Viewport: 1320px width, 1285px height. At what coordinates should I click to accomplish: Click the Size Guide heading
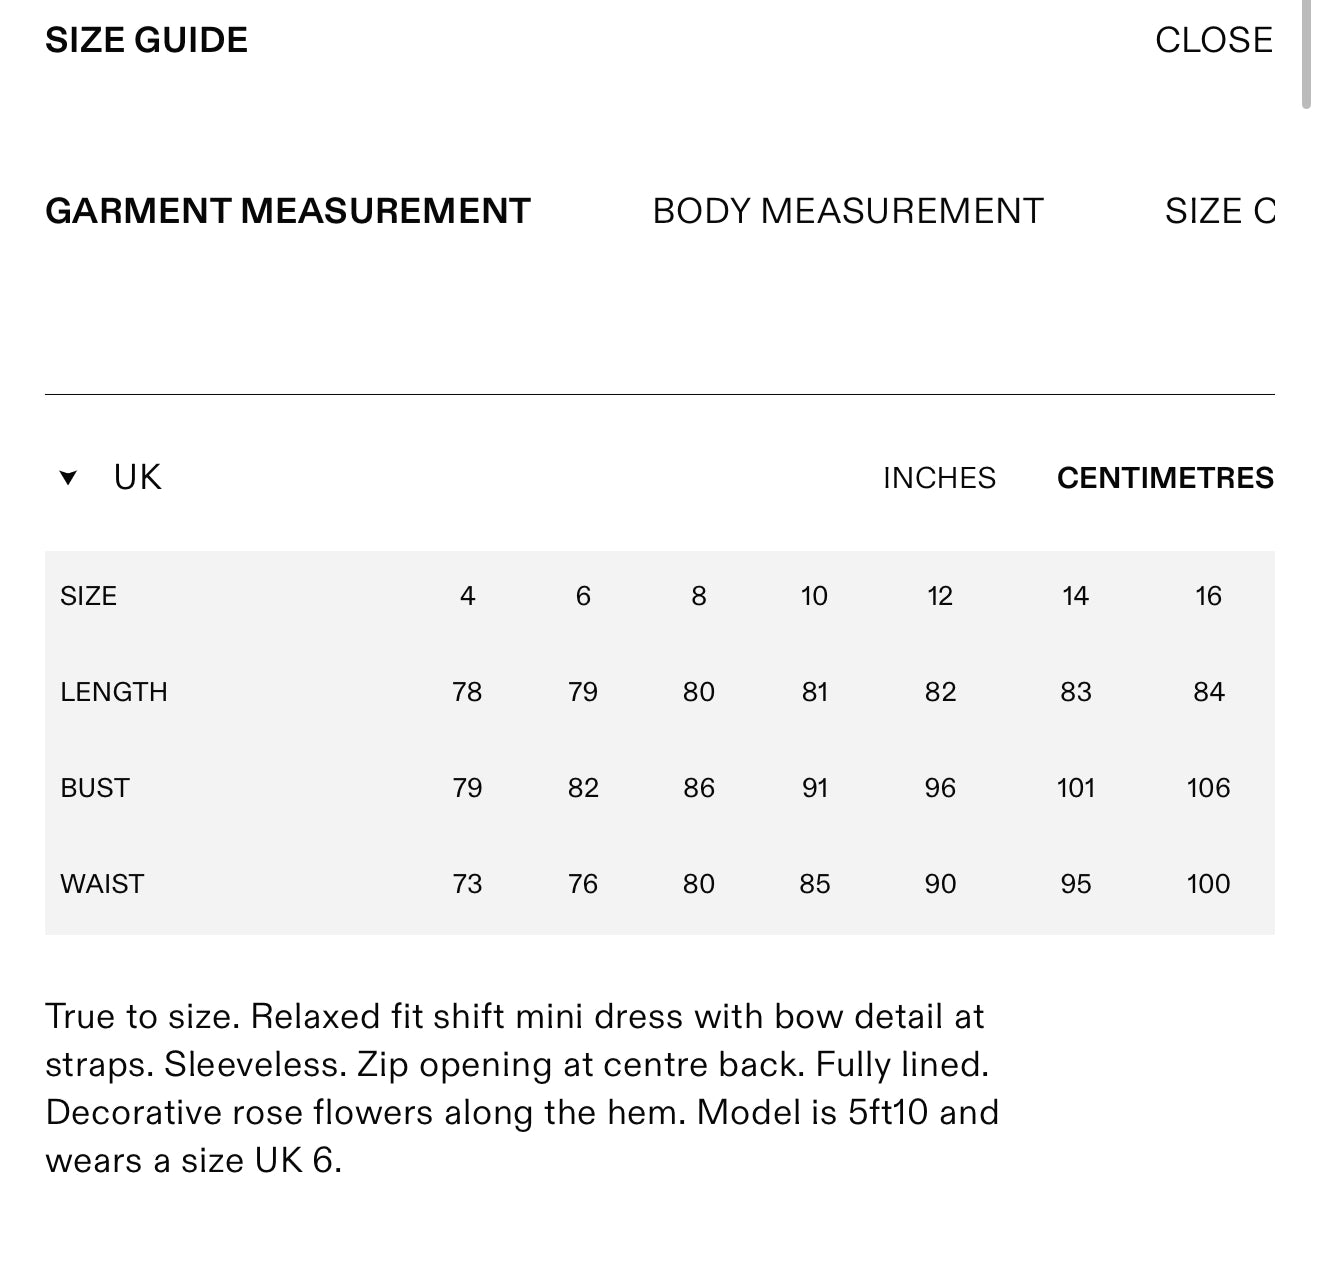point(147,40)
